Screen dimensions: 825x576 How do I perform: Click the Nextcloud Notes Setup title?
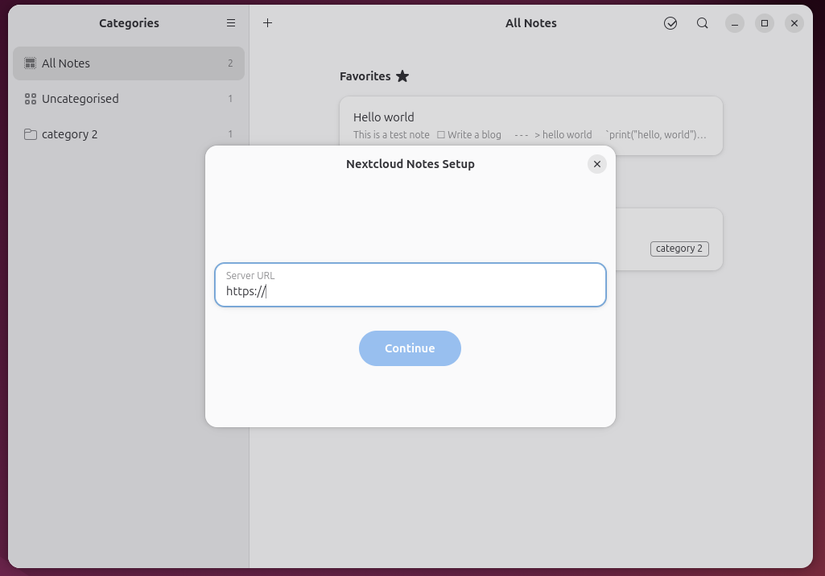click(410, 164)
